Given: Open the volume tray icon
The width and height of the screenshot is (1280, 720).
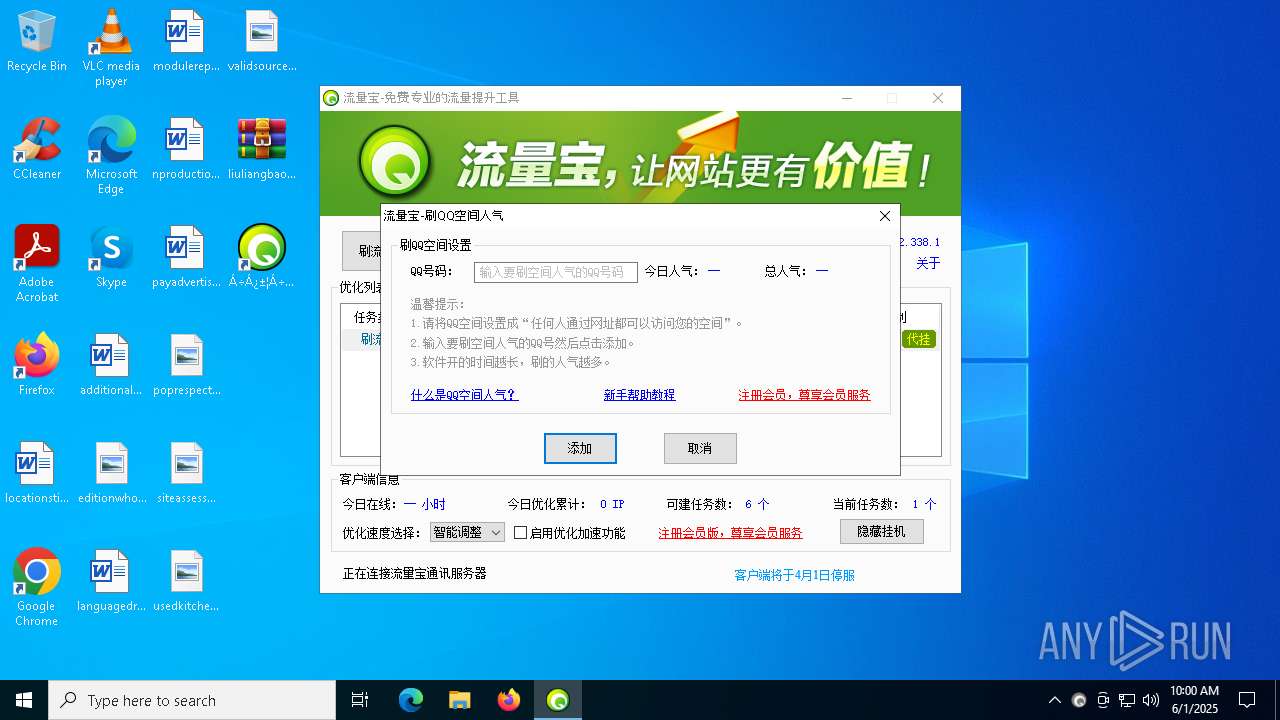Looking at the screenshot, I should pos(1151,700).
